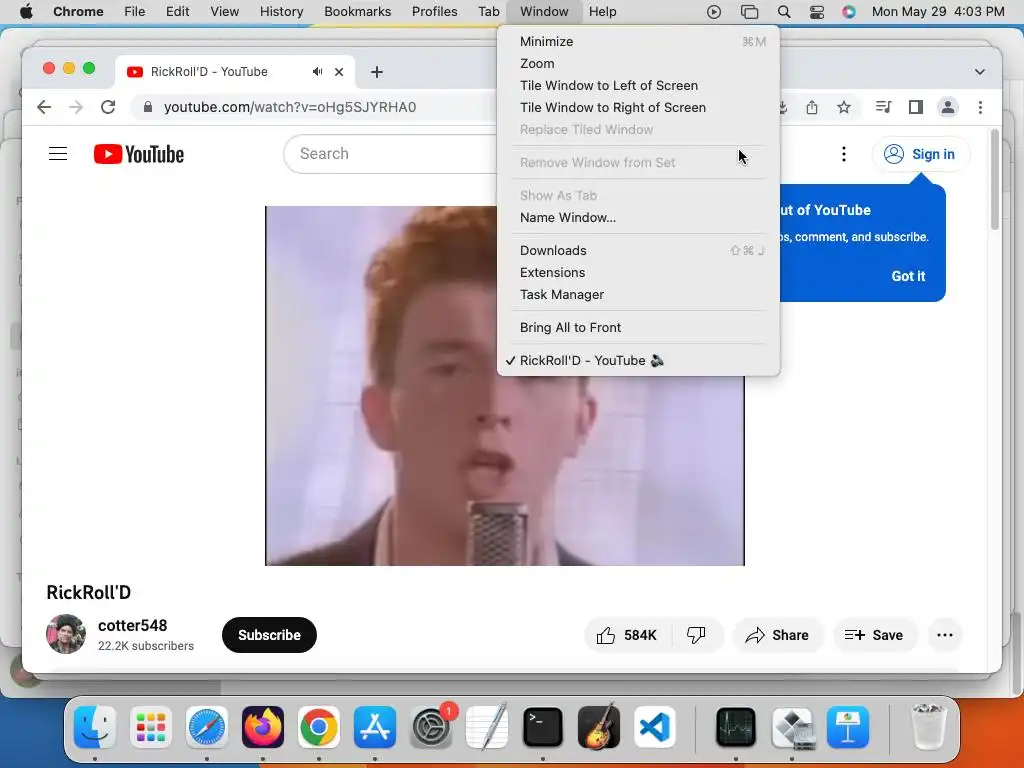Choose Name Window… menu item

click(x=639, y=218)
